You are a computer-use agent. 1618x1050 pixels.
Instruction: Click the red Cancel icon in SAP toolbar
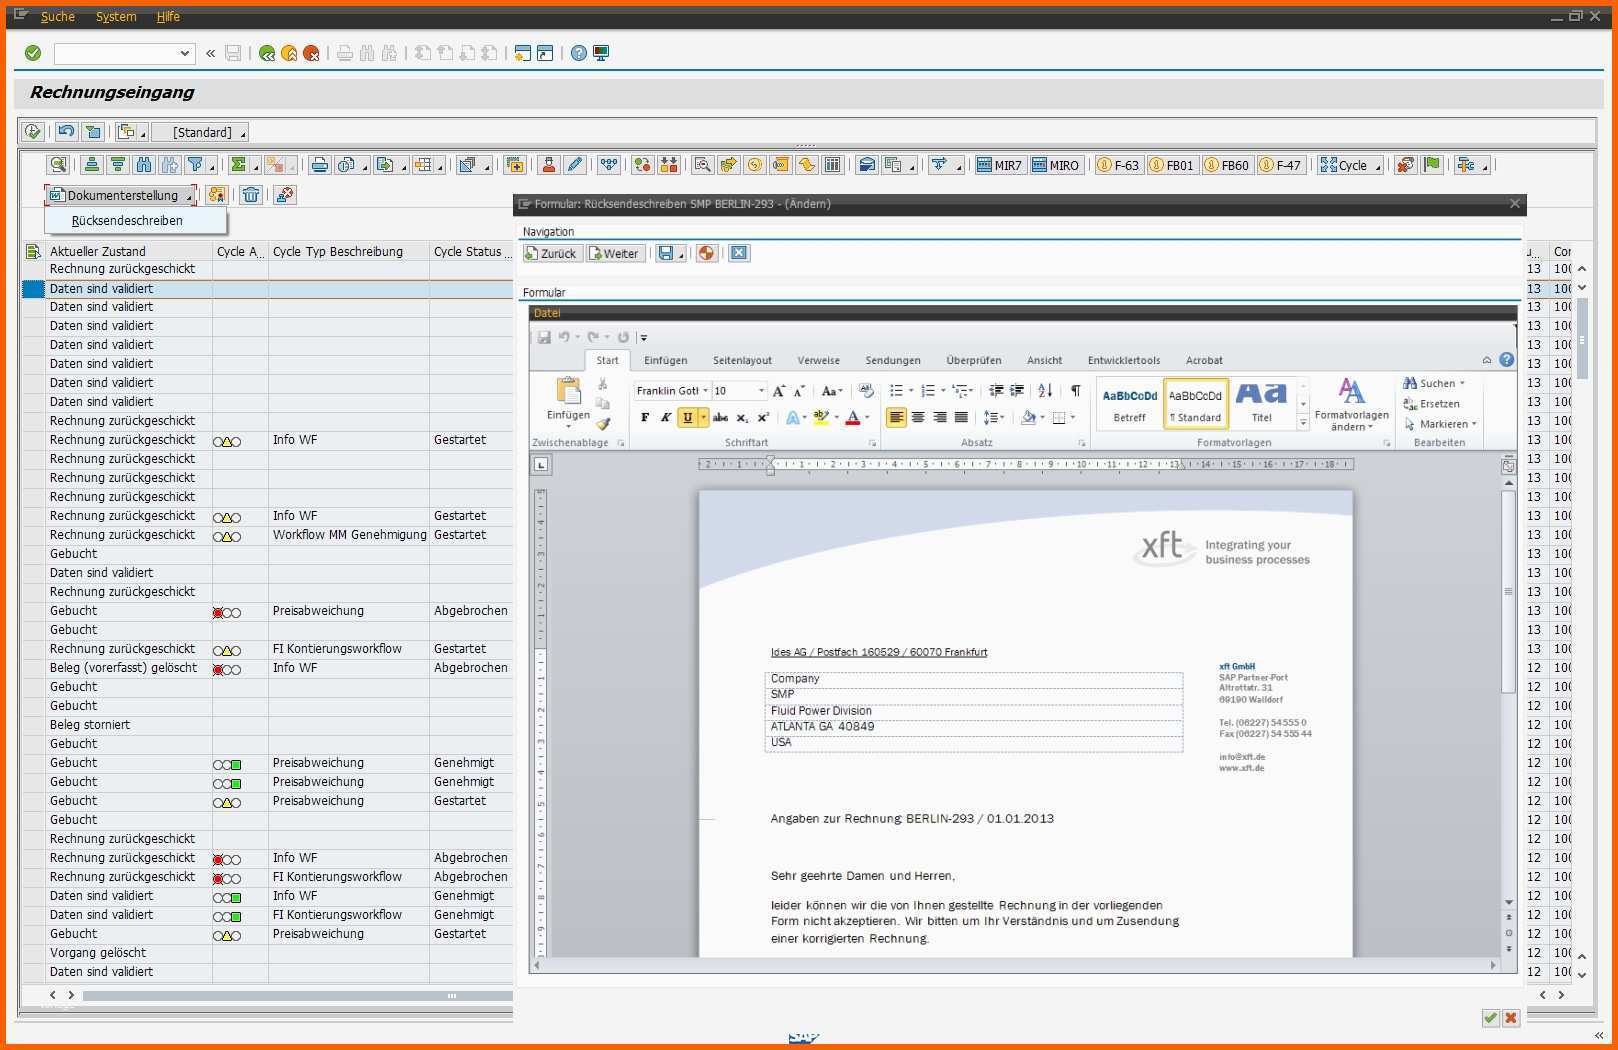tap(311, 53)
